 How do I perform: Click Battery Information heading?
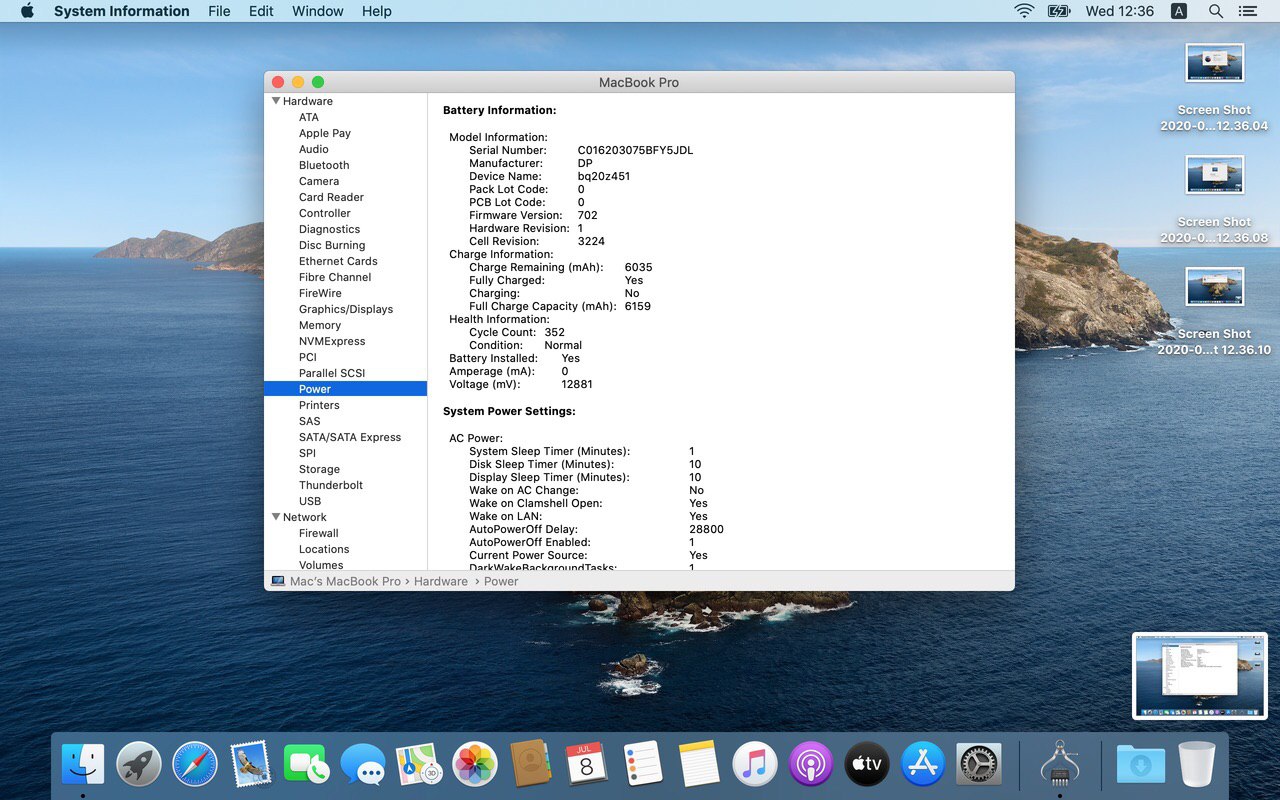(x=500, y=110)
